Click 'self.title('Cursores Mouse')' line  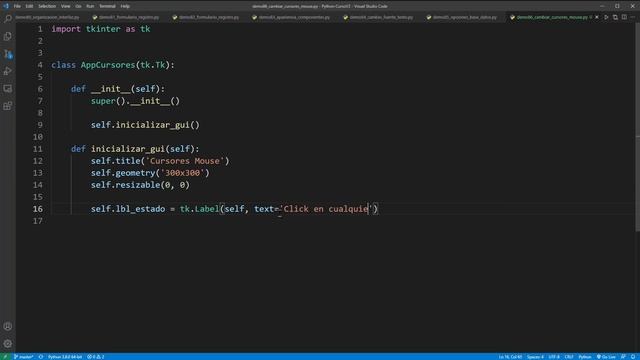[x=160, y=161]
